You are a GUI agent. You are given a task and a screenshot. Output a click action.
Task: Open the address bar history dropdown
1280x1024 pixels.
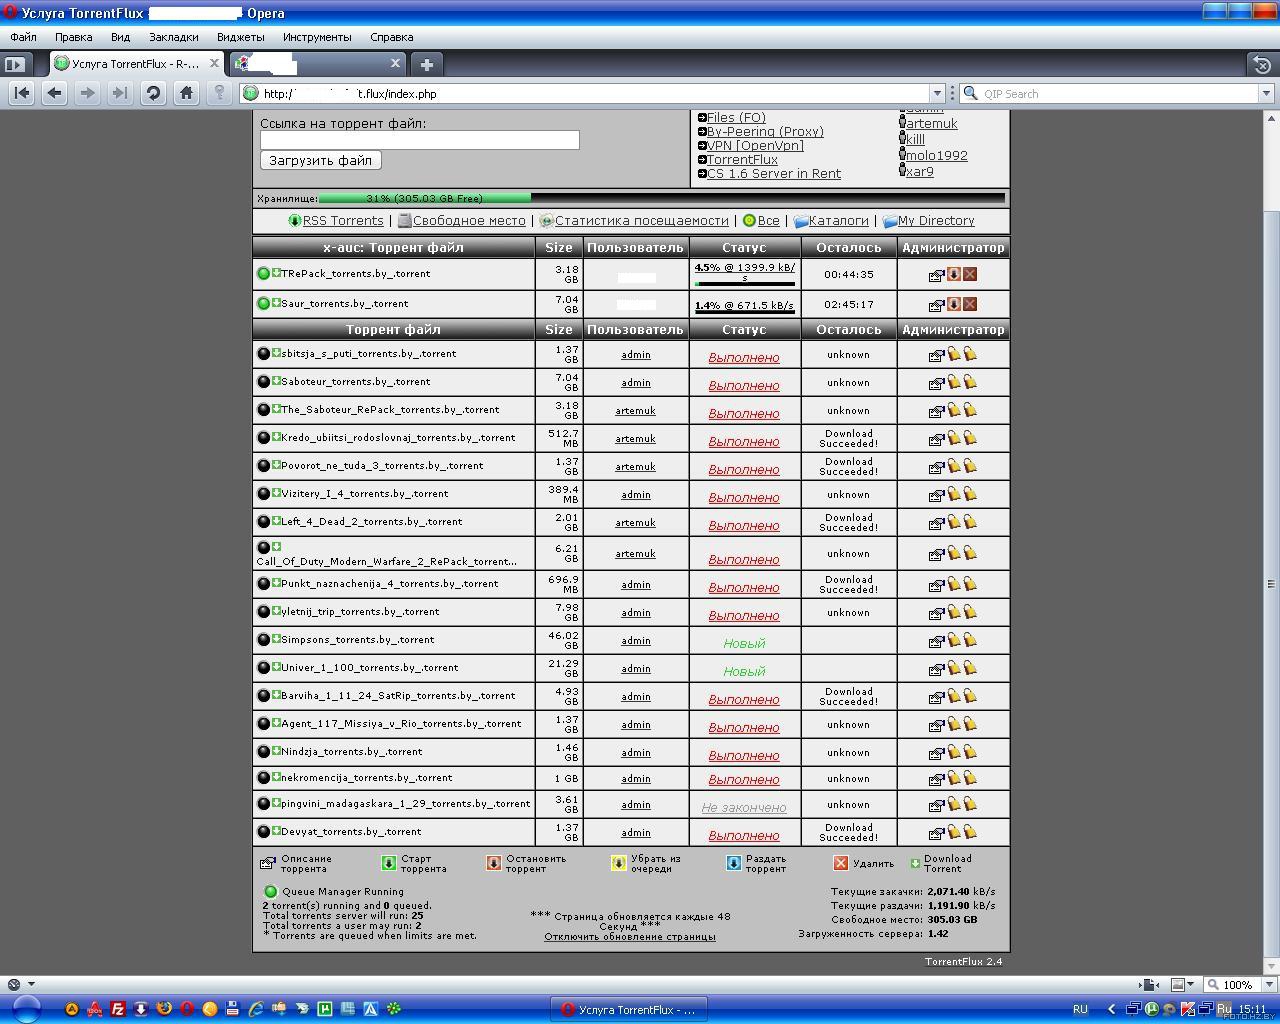tap(937, 93)
